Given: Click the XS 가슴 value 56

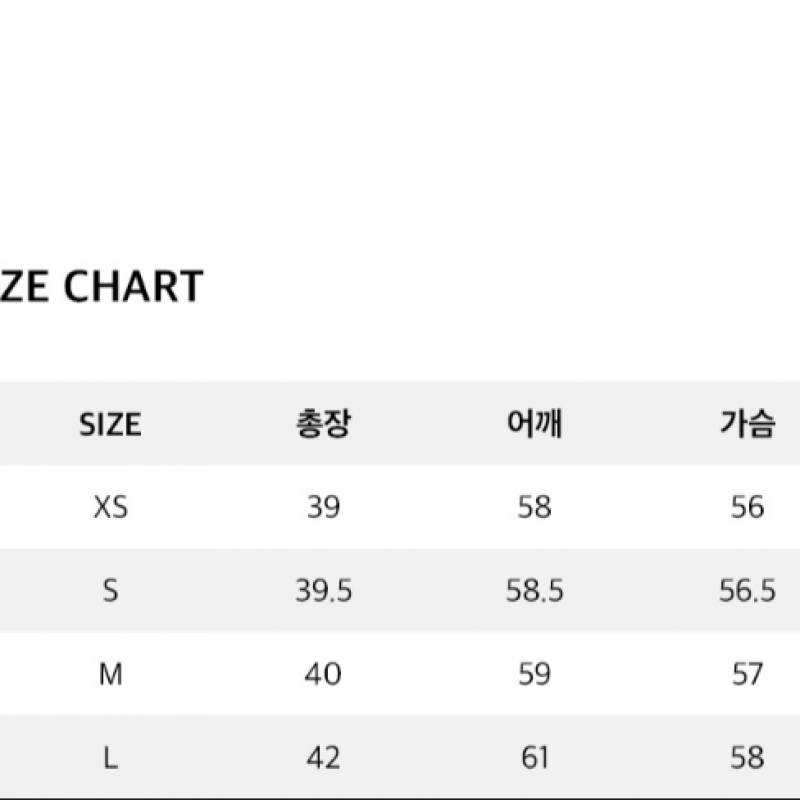Looking at the screenshot, I should 747,507.
